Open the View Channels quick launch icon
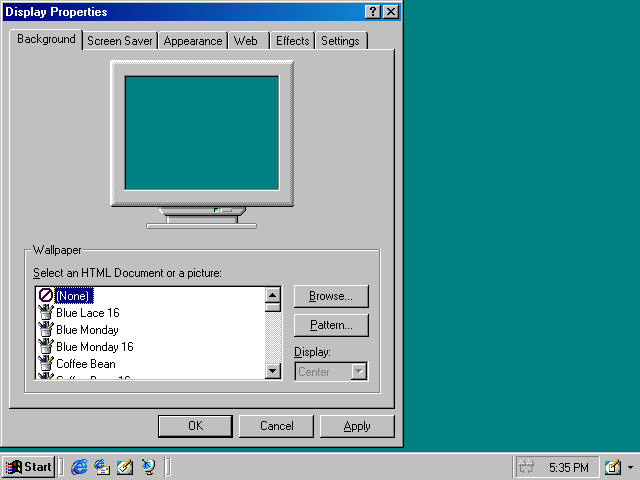Screen dimensions: 640x480 pyautogui.click(x=148, y=467)
